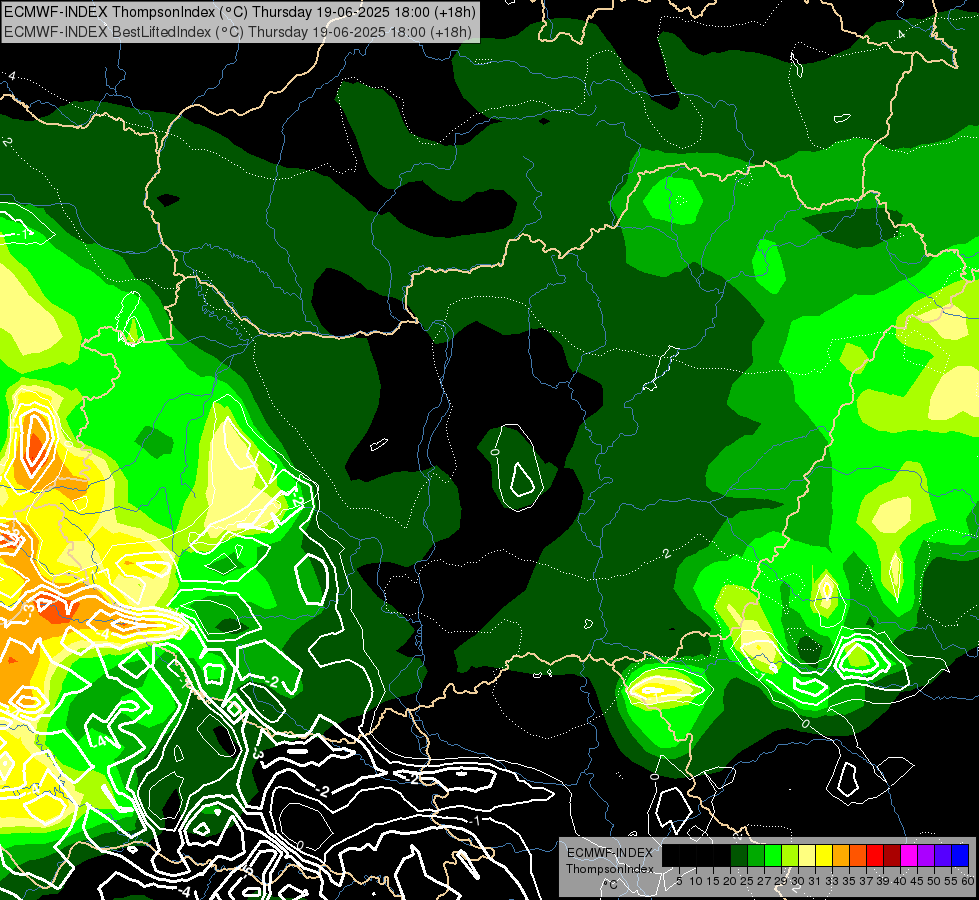Click the legend tick value '45'
This screenshot has height=900, width=979.
[x=917, y=881]
